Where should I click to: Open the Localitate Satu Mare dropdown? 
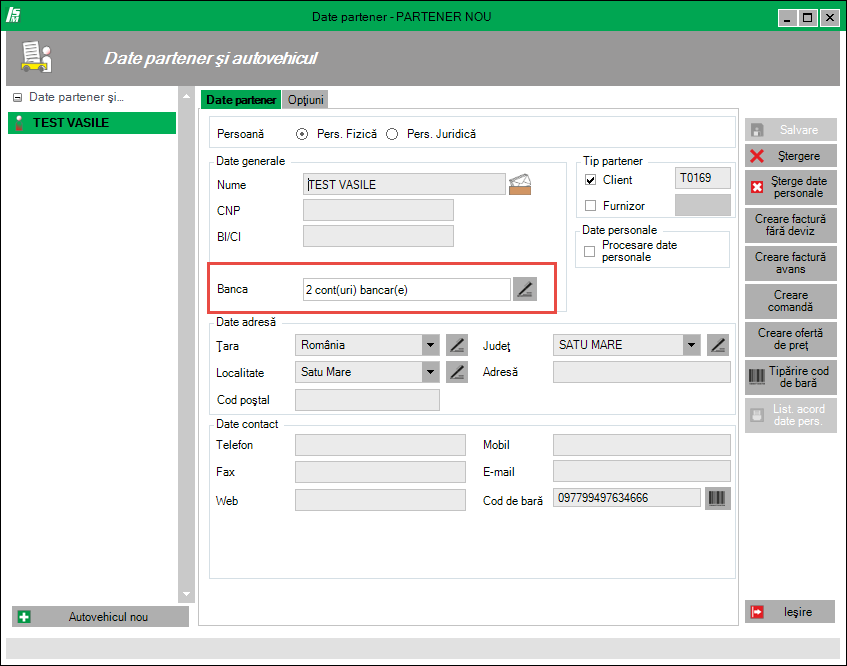coord(430,372)
